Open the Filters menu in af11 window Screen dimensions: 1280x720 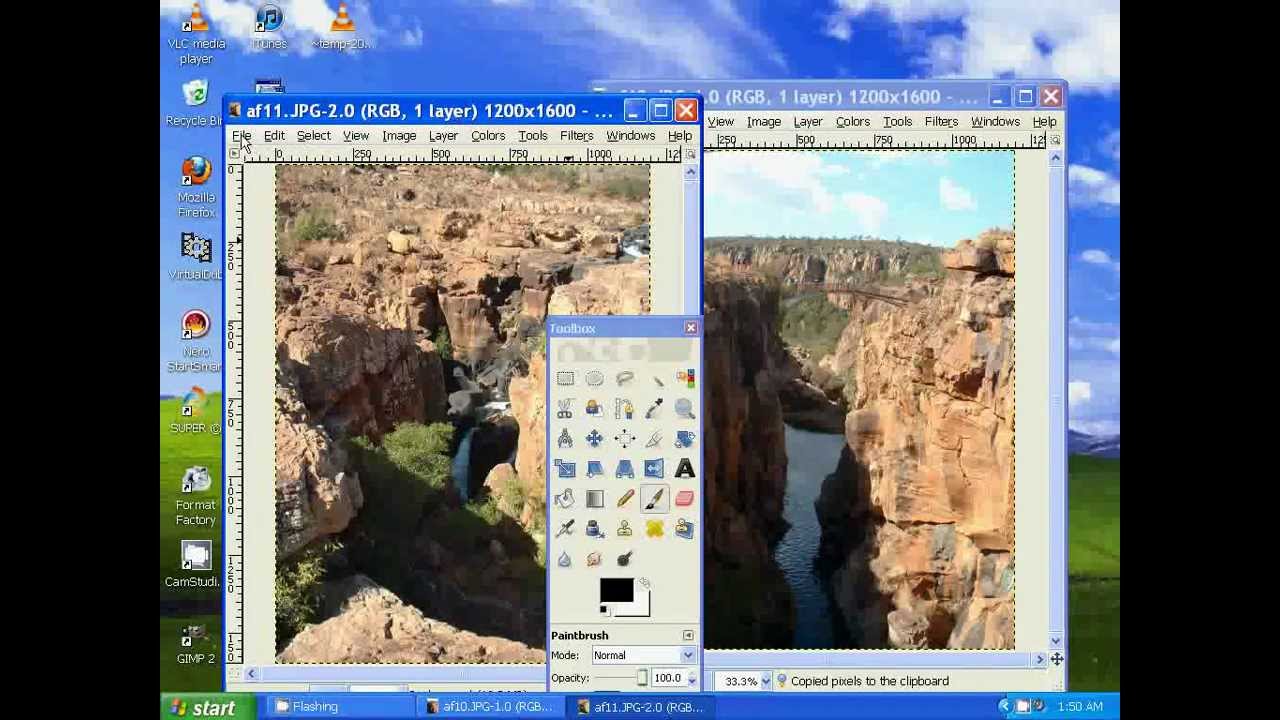pyautogui.click(x=576, y=136)
